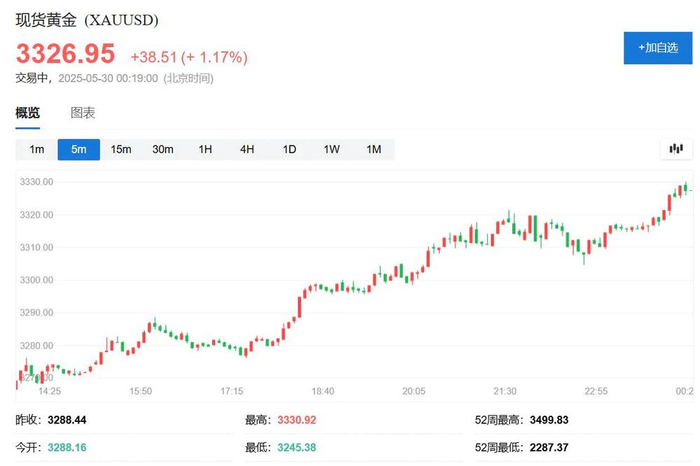Click the +加自选 add to watchlist button
This screenshot has height=466, width=700.
pyautogui.click(x=658, y=47)
